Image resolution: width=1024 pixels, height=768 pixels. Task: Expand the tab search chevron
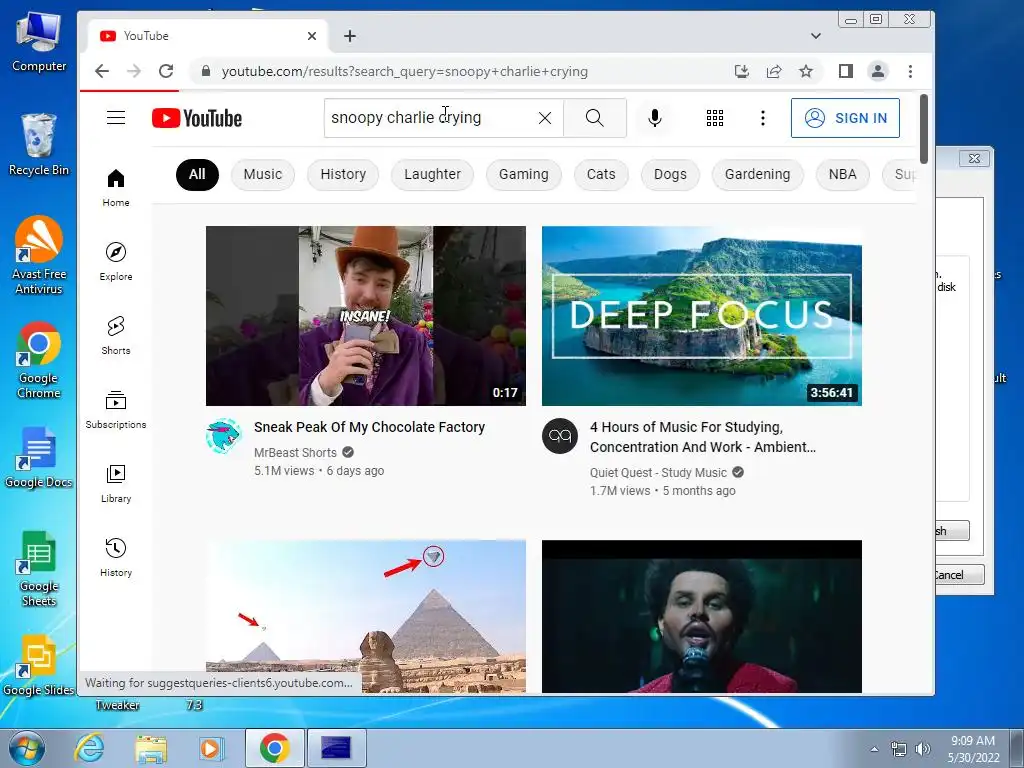816,36
